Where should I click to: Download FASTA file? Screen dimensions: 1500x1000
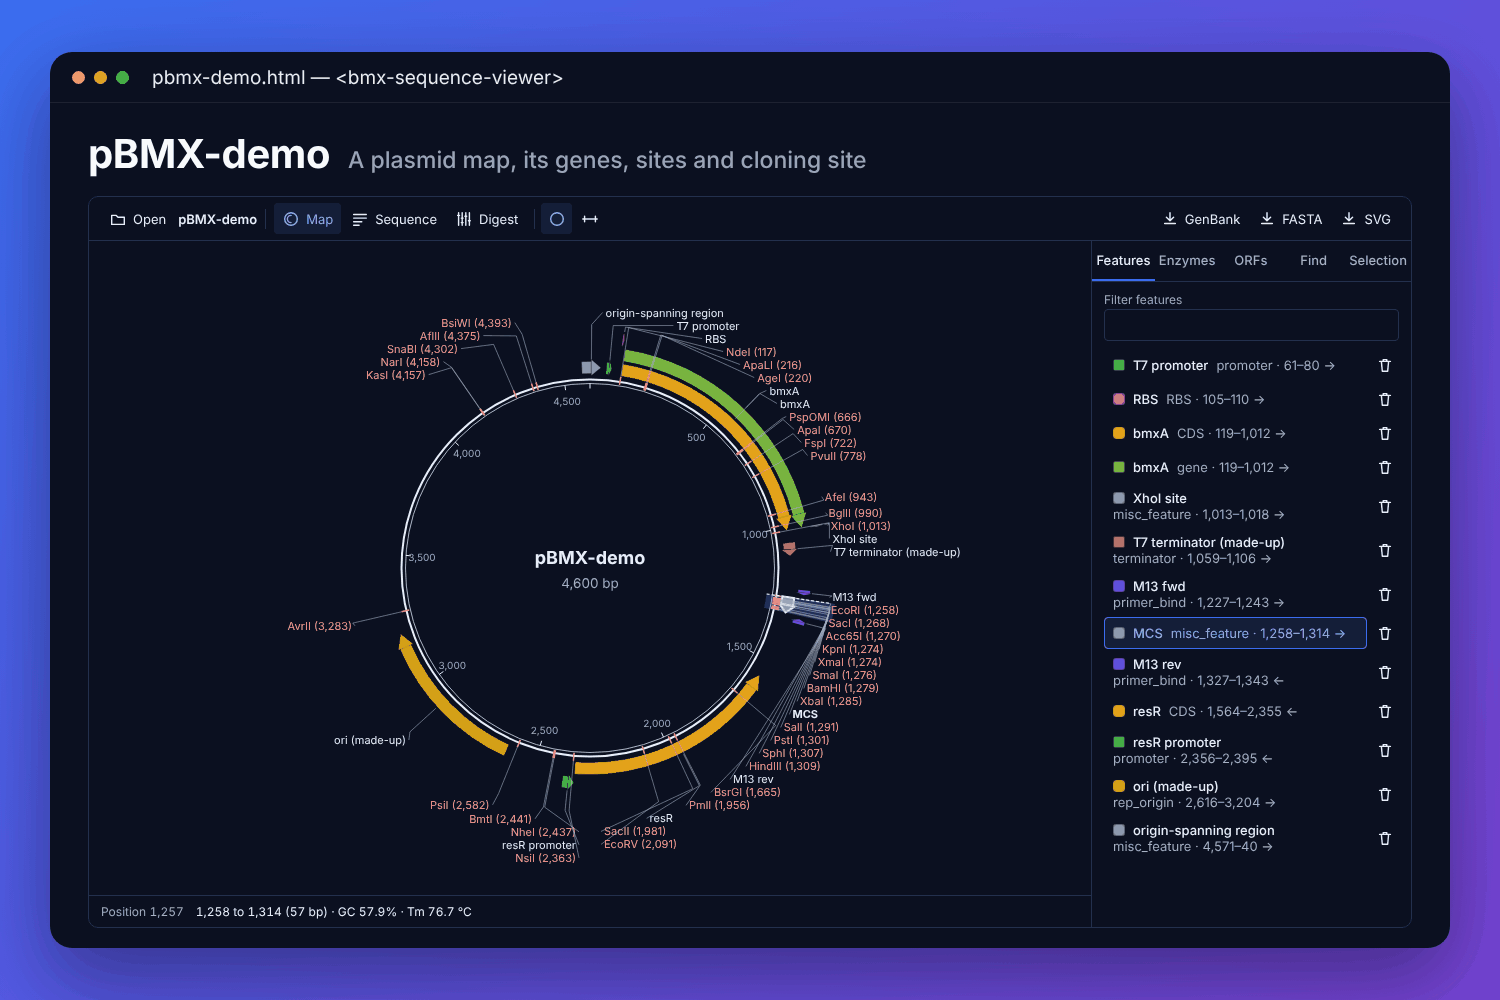click(1291, 219)
